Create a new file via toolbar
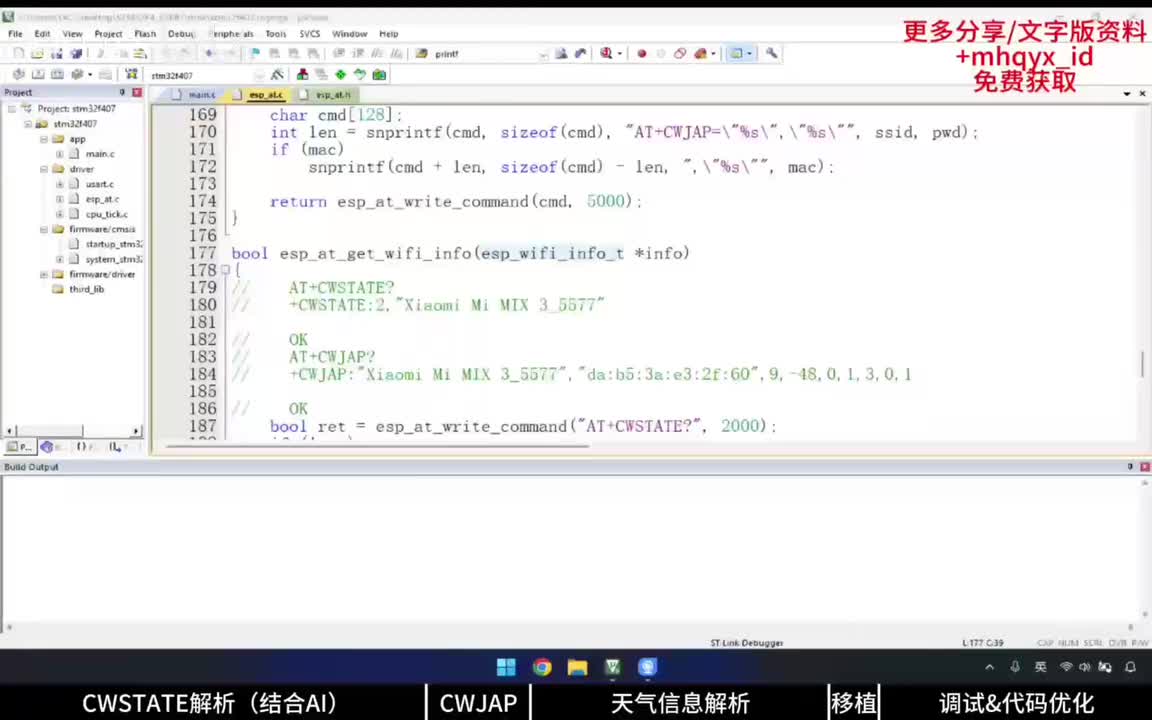The width and height of the screenshot is (1152, 720). pos(18,54)
